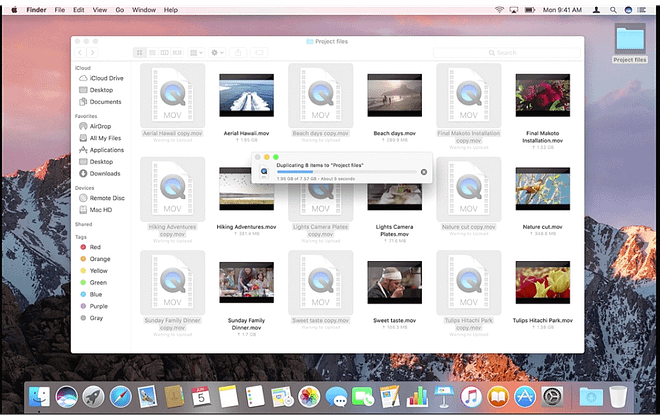
Task: Switch to icon view in toolbar
Action: pyautogui.click(x=139, y=52)
